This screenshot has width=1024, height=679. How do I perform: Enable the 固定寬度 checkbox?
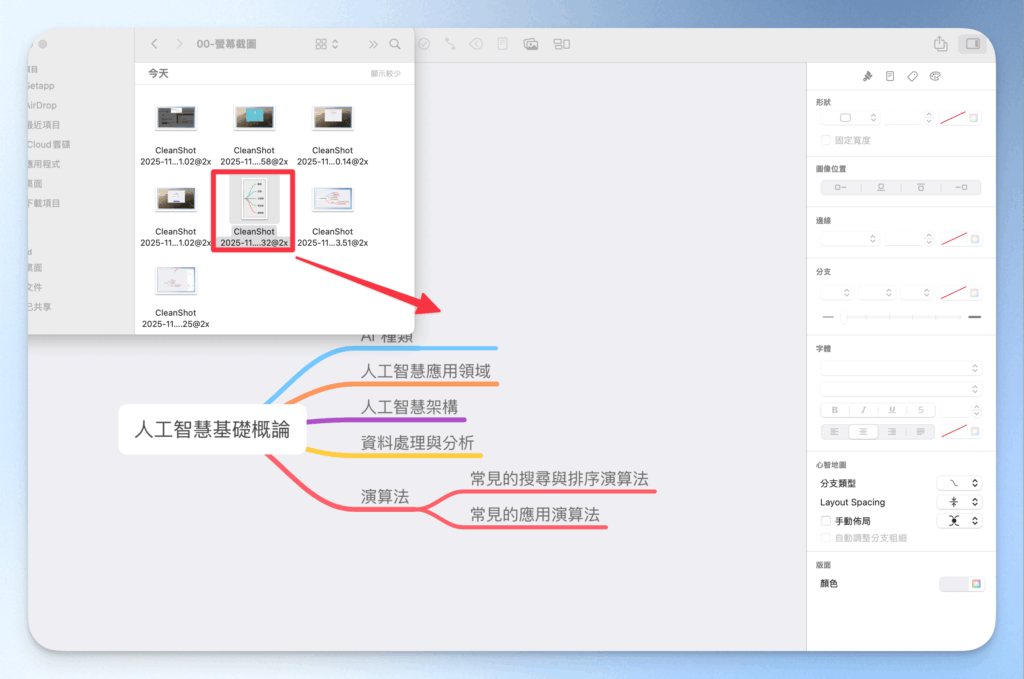(825, 139)
